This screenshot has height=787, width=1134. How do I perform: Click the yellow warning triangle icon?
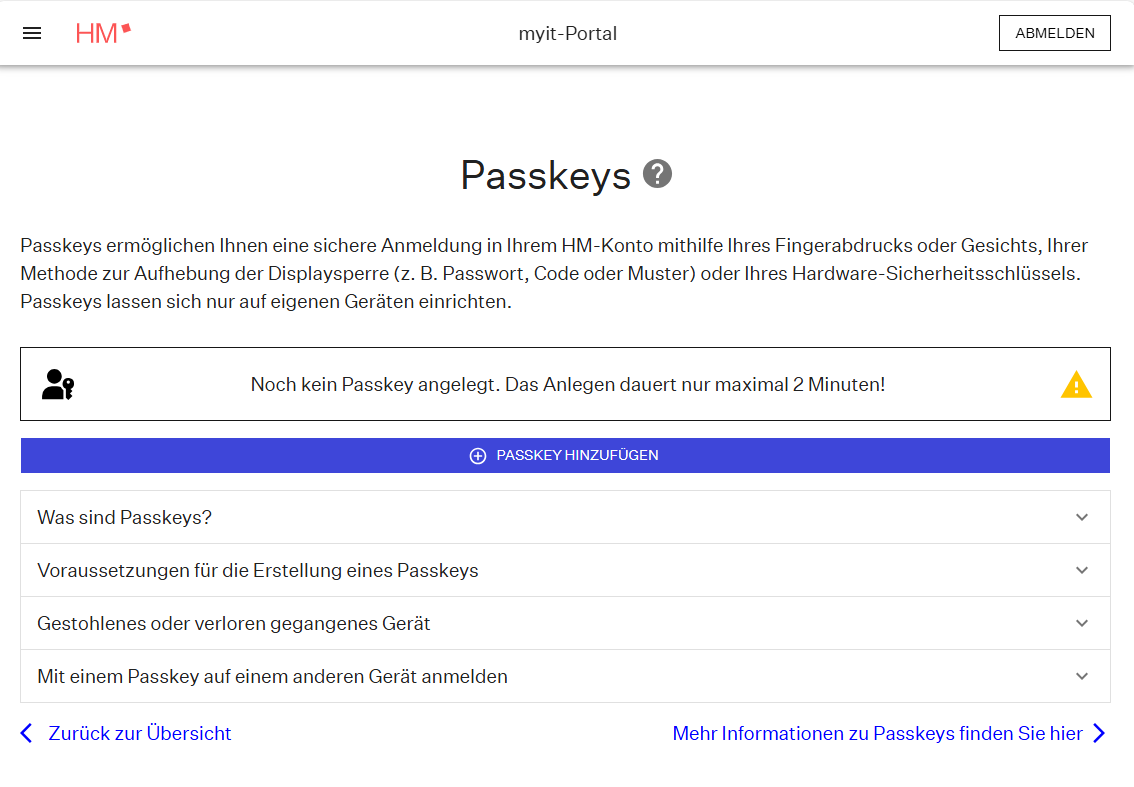1076,385
